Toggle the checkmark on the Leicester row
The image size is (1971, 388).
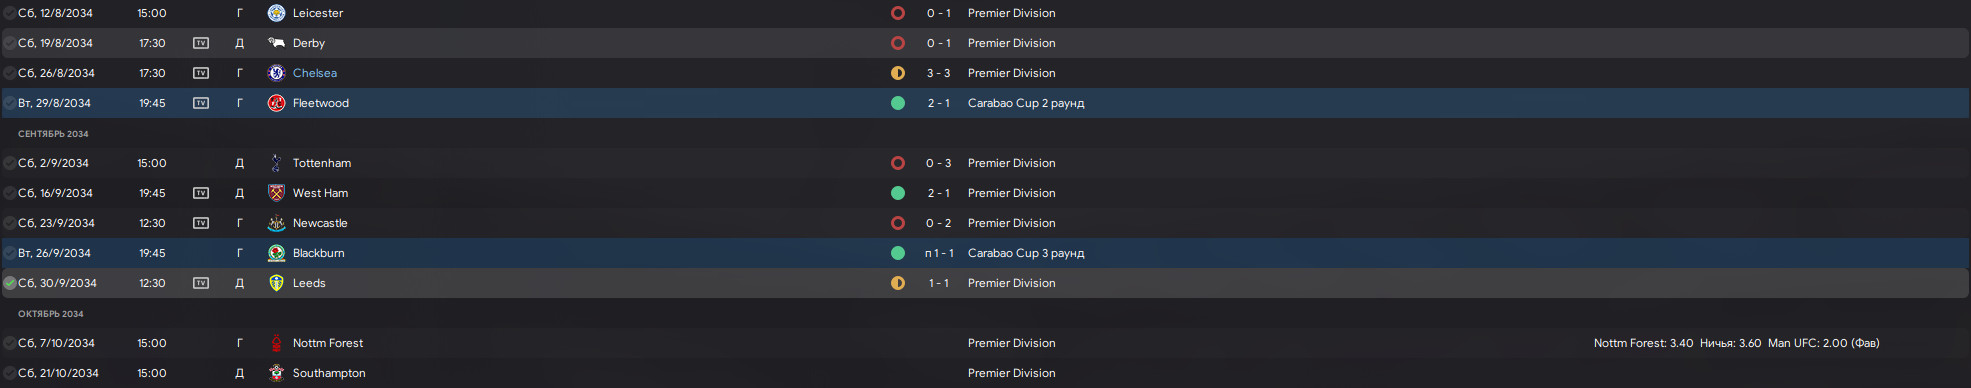[x=10, y=13]
